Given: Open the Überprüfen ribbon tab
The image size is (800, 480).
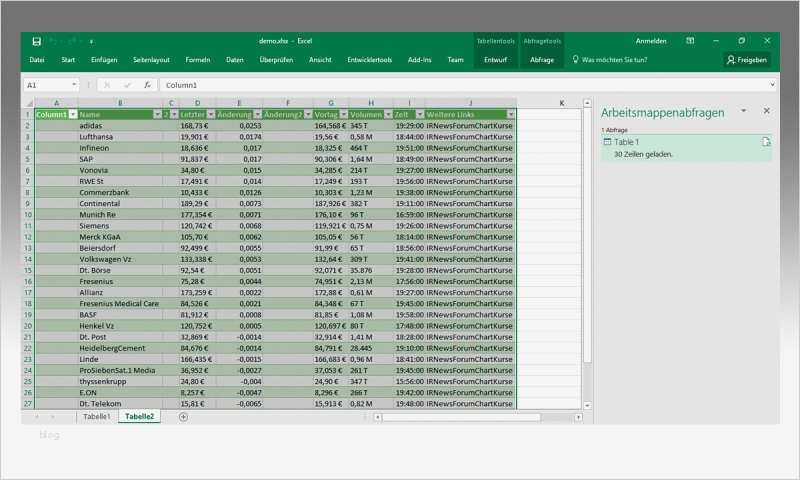Looking at the screenshot, I should (x=276, y=60).
